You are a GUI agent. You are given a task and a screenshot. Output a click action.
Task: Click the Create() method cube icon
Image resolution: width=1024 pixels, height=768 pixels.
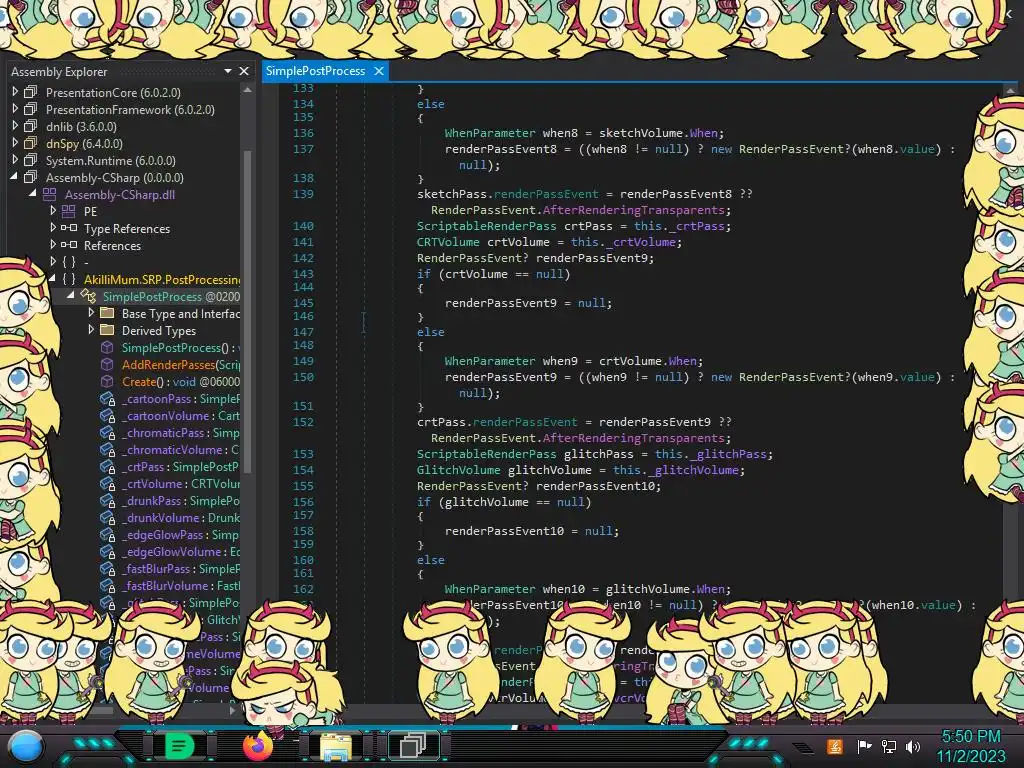(107, 381)
